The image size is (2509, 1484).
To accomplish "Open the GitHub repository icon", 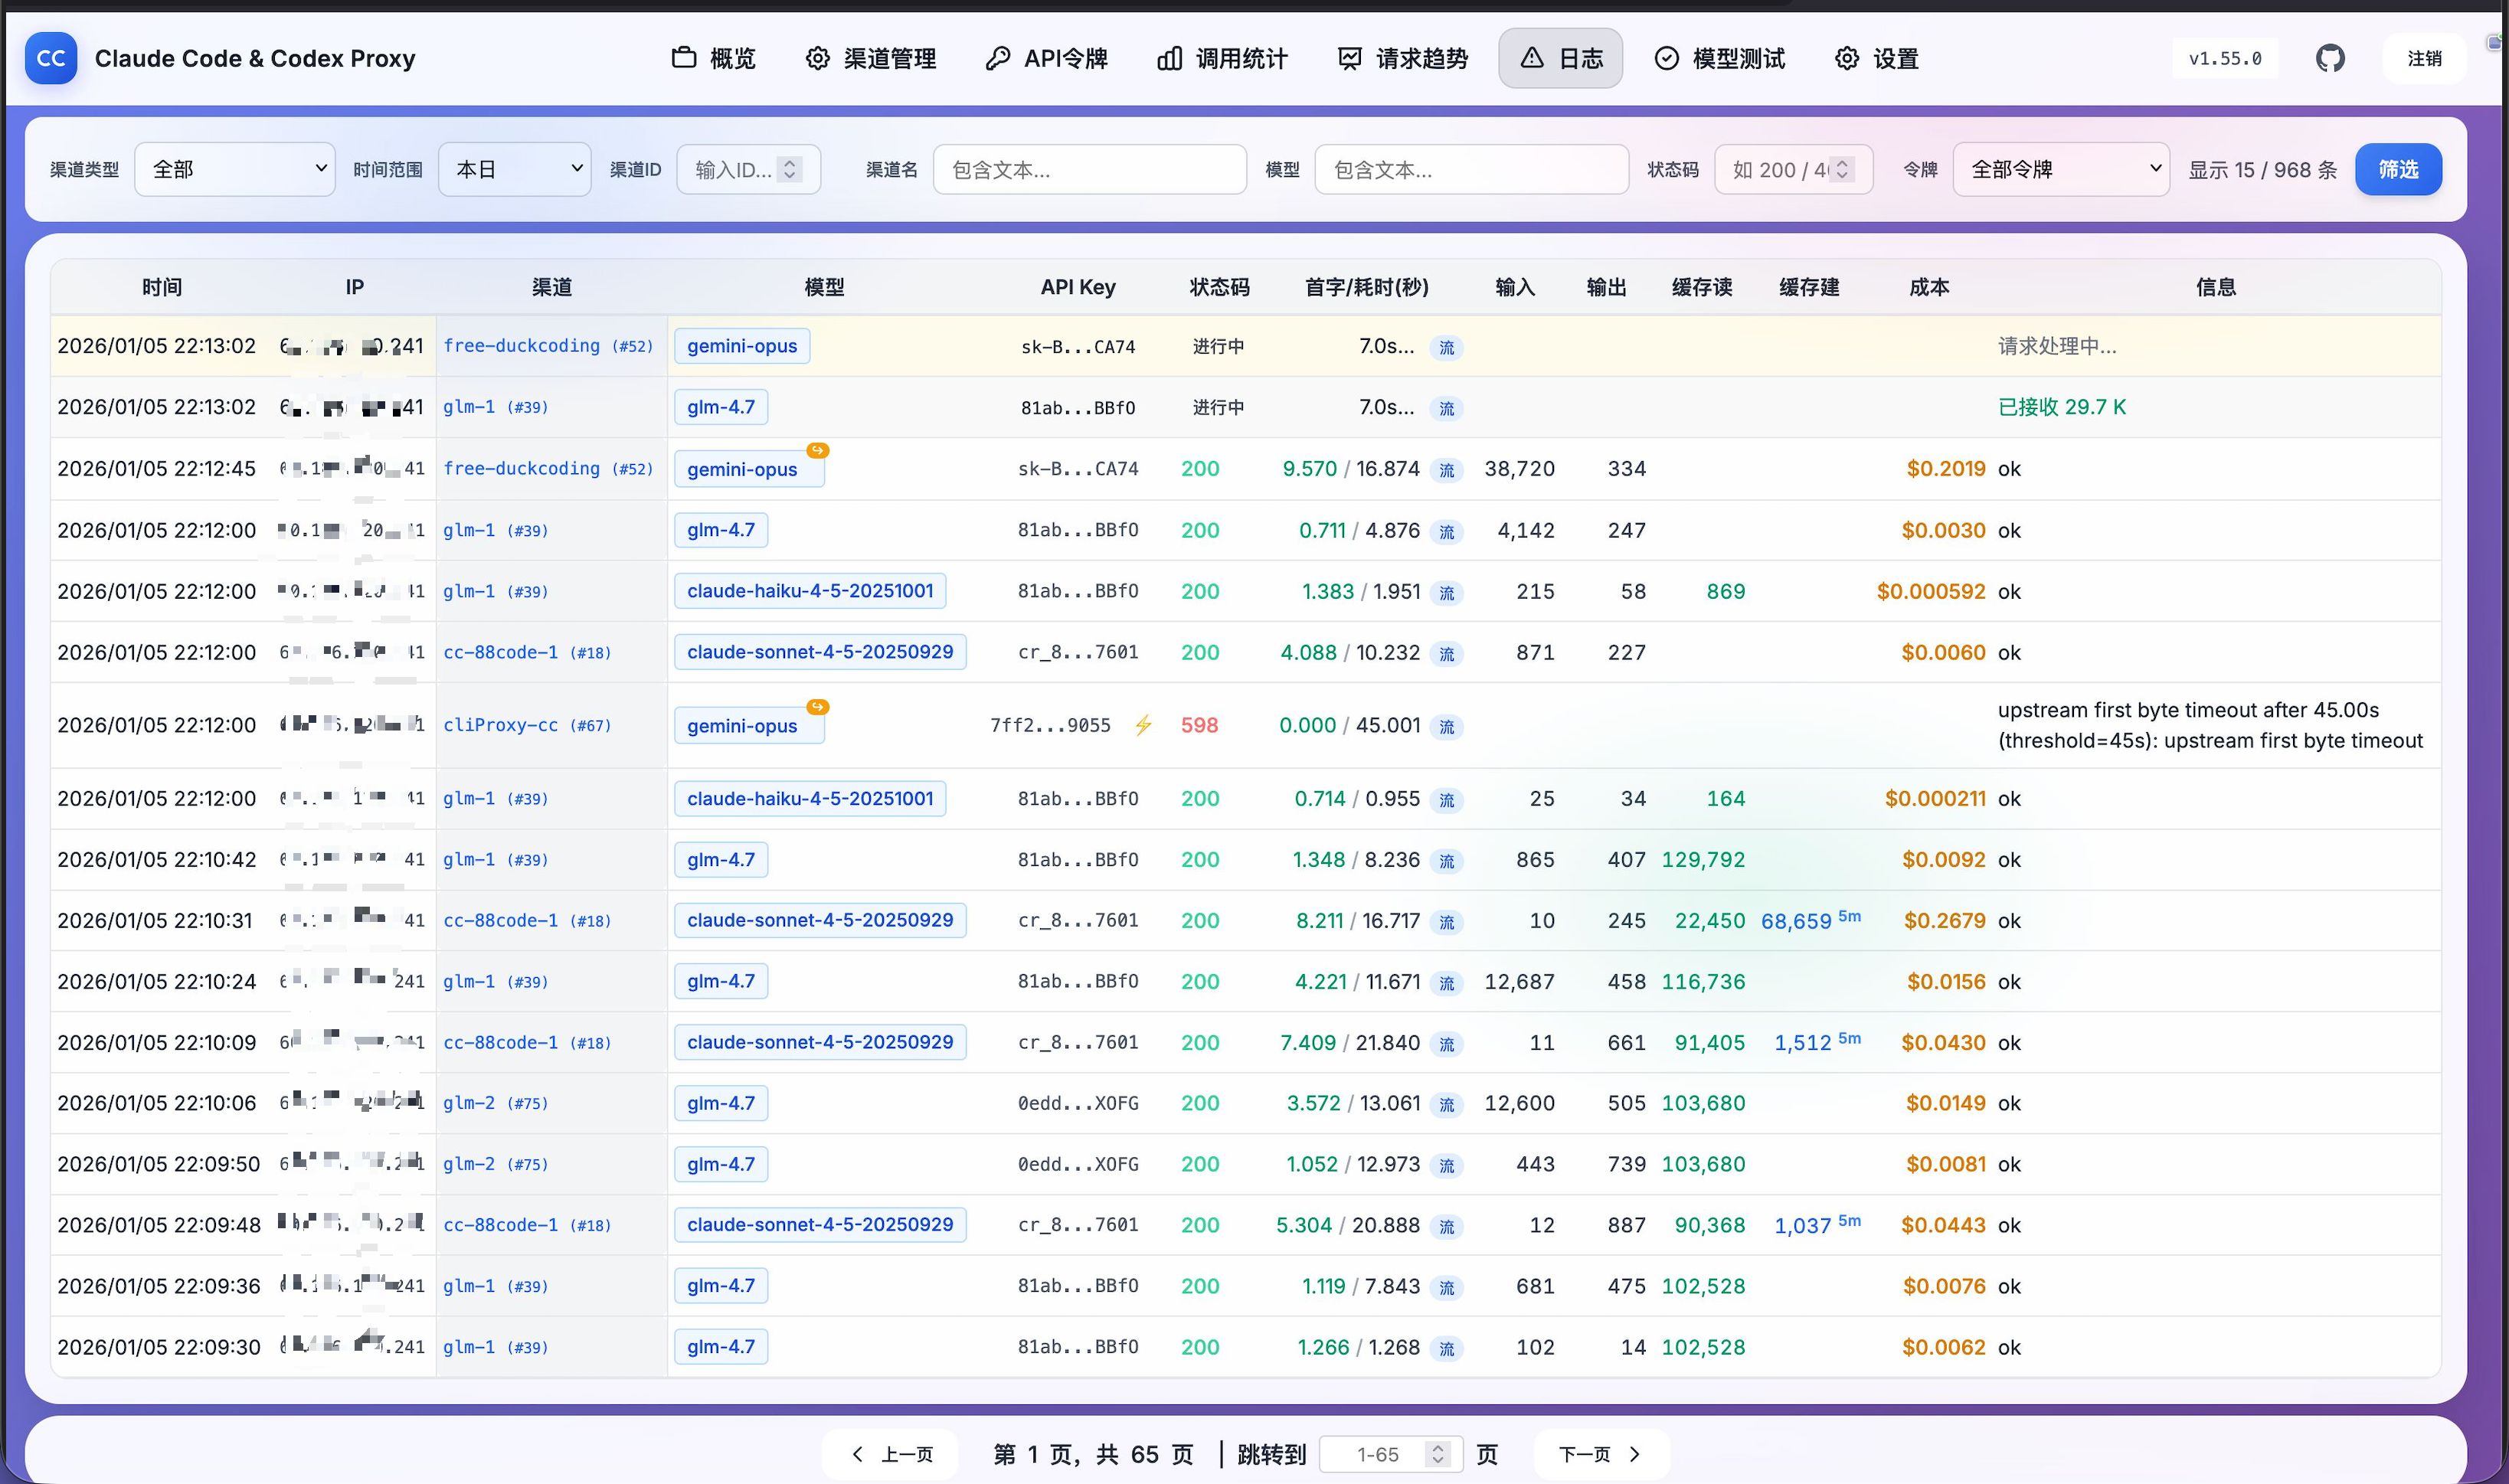I will point(2330,58).
